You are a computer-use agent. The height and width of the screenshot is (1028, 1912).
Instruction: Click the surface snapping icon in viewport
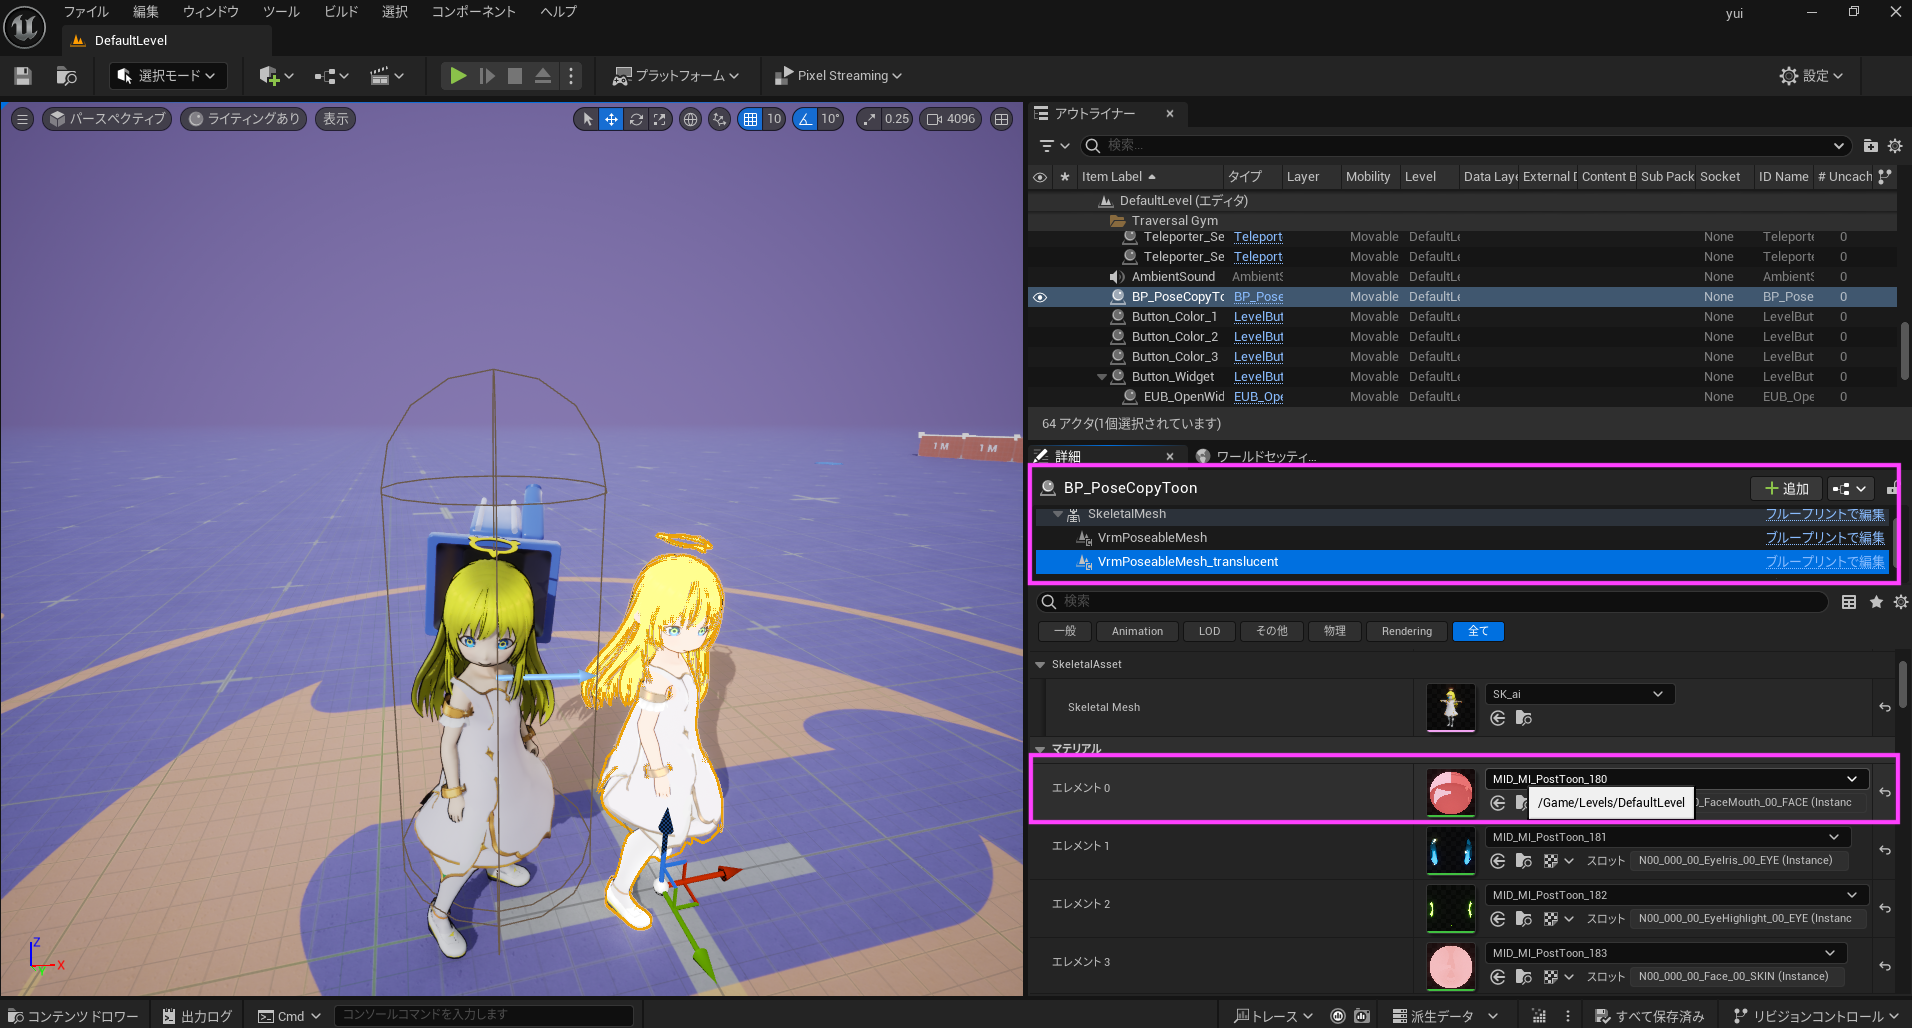(x=719, y=119)
